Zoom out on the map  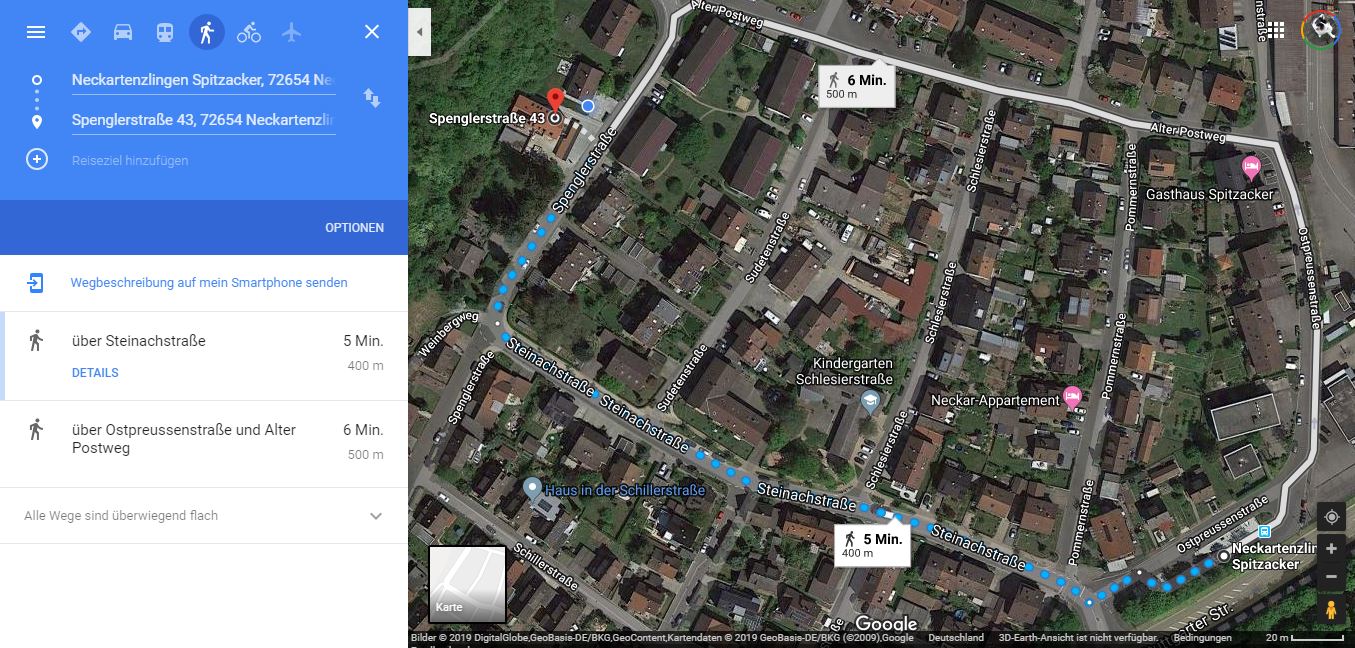[x=1331, y=577]
